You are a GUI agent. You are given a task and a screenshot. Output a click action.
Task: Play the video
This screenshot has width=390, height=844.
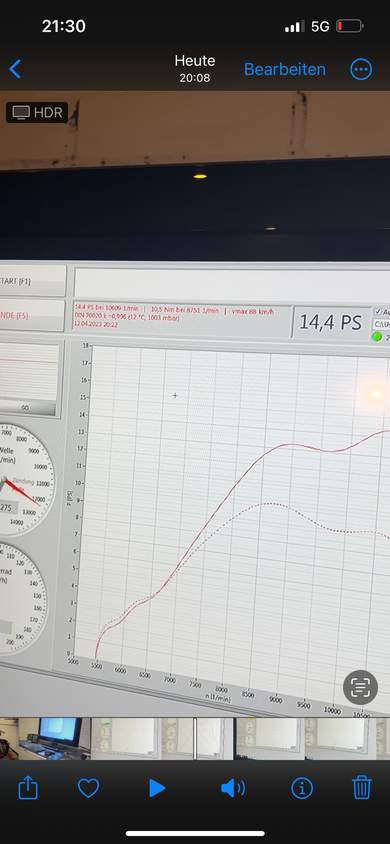pos(157,789)
